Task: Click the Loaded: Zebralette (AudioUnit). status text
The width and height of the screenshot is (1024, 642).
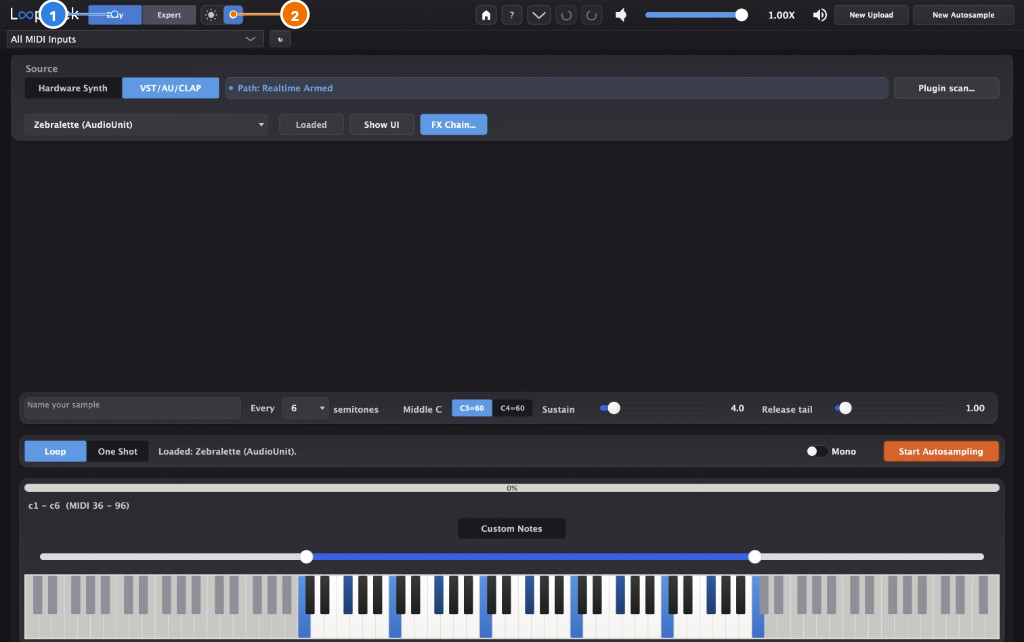Action: click(x=227, y=451)
